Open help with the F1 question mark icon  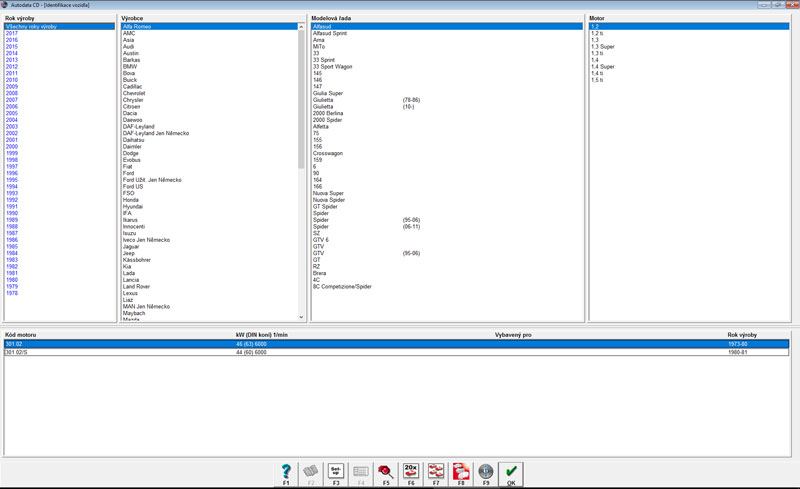tap(286, 474)
